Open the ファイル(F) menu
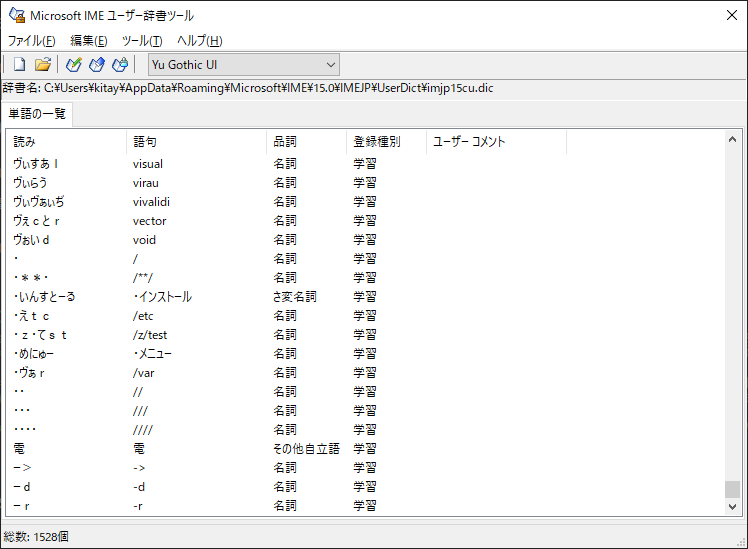 31,41
